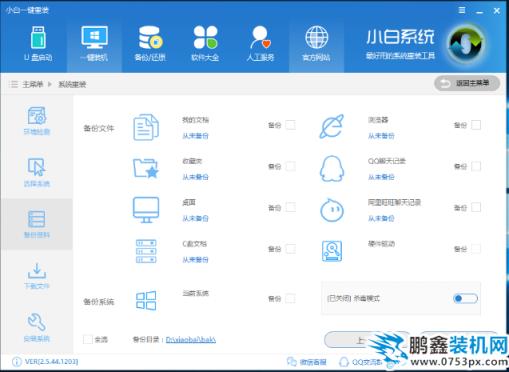Screen dimensions: 509x372
Task: Click the 小白系统 round logo
Action: click(466, 44)
